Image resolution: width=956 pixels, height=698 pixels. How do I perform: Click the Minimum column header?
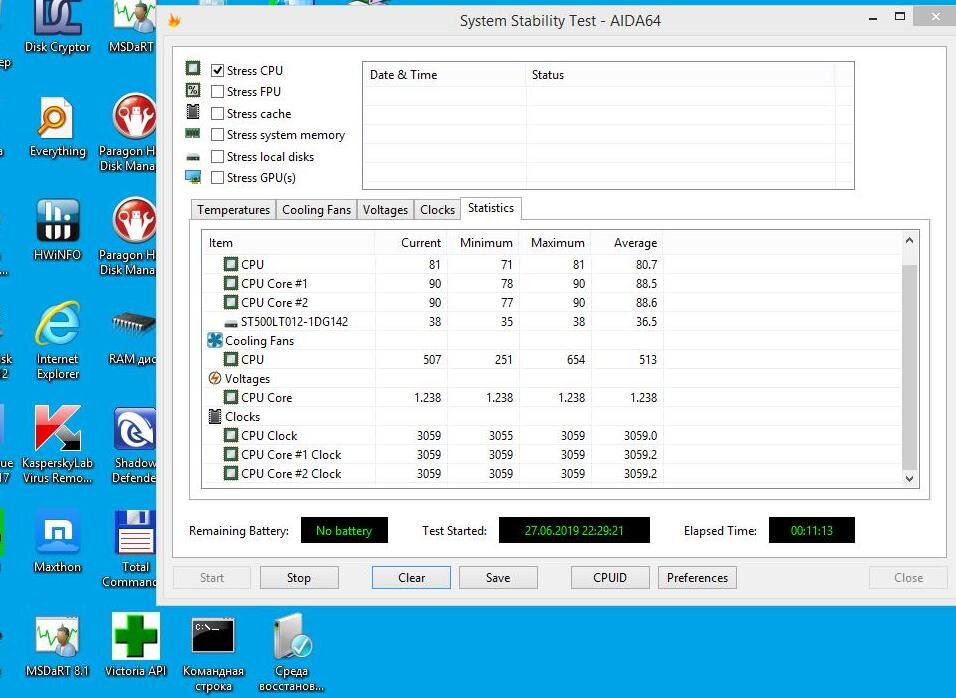[x=483, y=243]
